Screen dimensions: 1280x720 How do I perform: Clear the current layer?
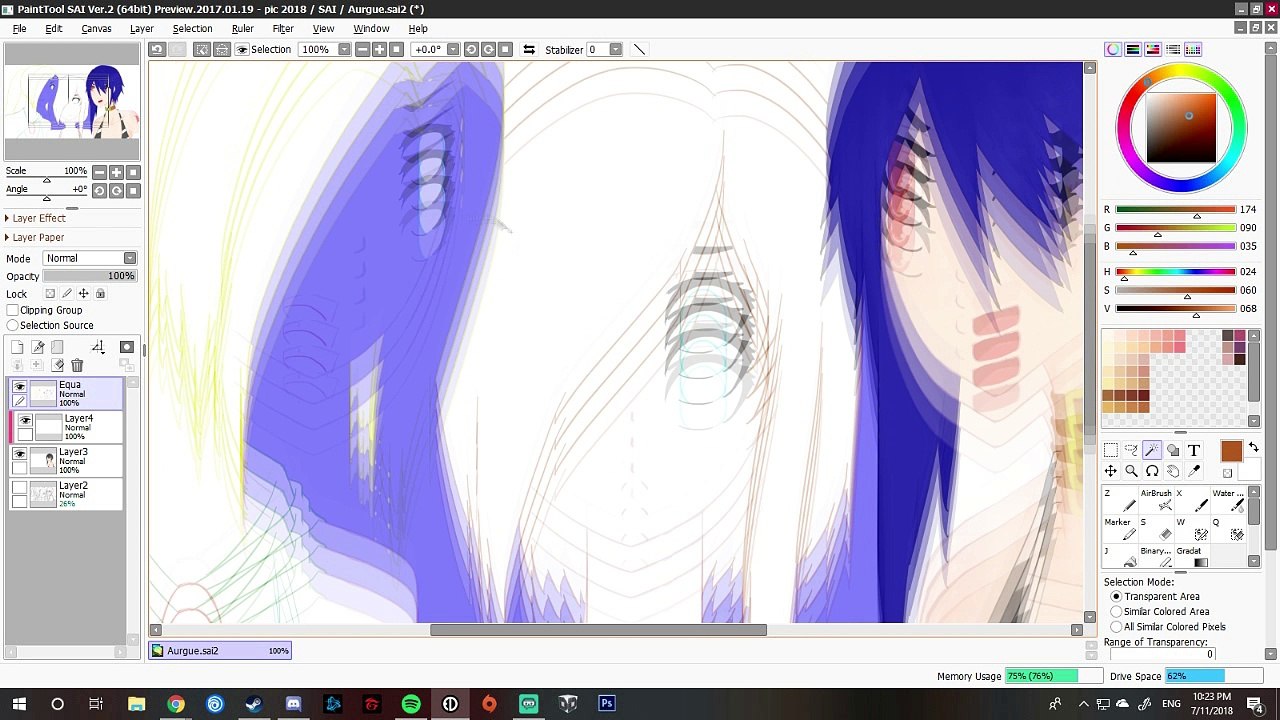57,365
